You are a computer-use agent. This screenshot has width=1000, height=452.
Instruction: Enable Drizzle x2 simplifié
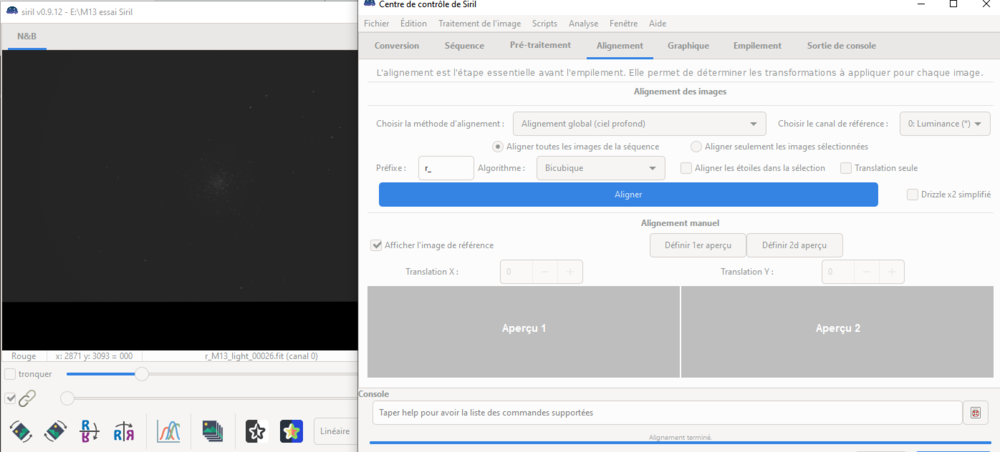coord(913,194)
